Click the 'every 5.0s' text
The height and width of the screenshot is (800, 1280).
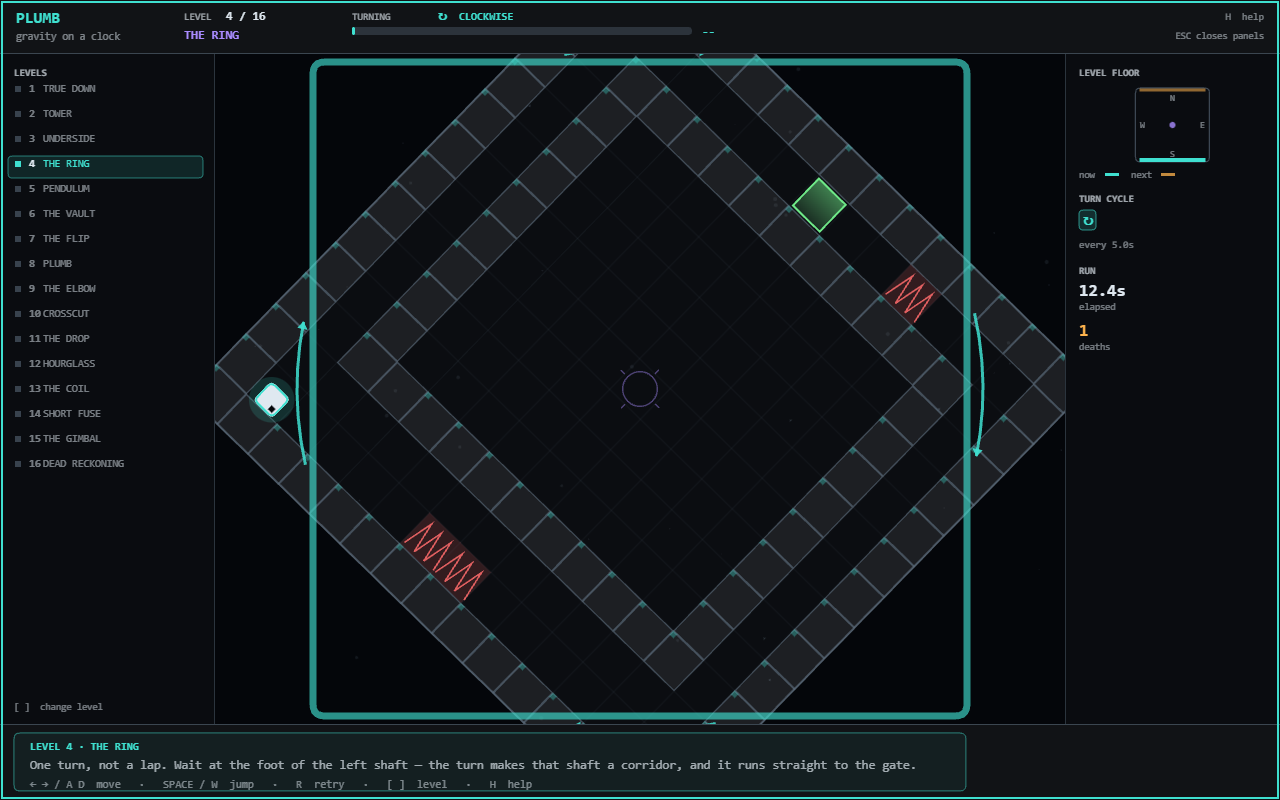coord(1106,245)
